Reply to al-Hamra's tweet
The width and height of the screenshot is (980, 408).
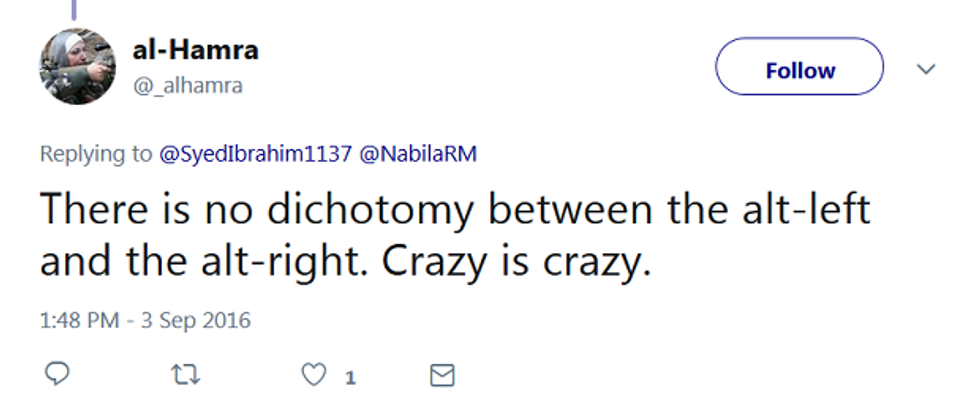click(56, 375)
